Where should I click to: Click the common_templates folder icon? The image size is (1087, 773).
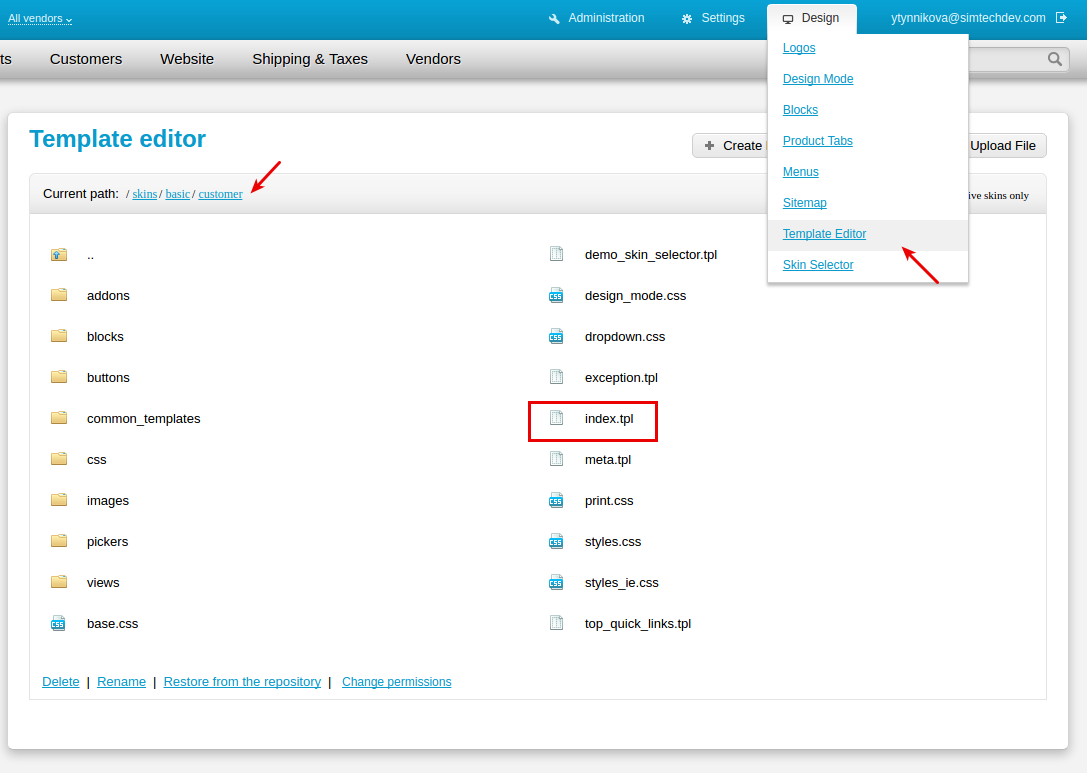tap(59, 418)
